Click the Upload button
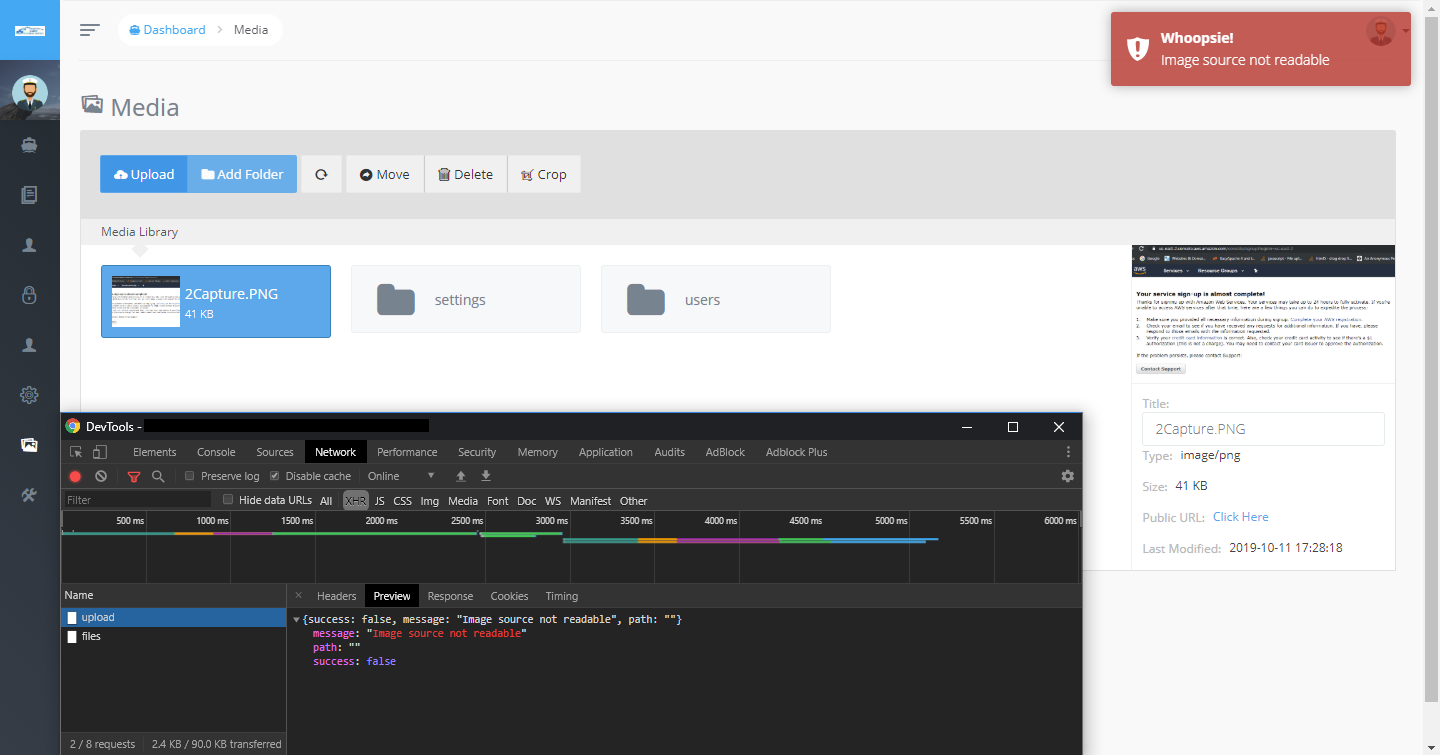The height and width of the screenshot is (755, 1440). click(x=144, y=174)
